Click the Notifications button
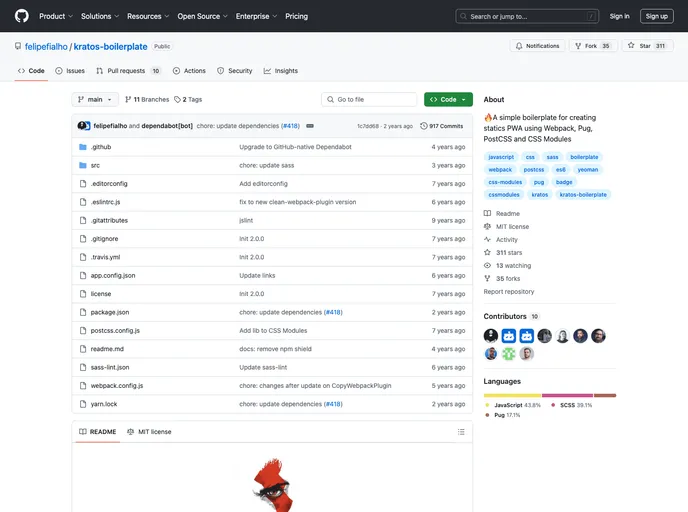Screen dimensions: 688x512 (538, 46)
